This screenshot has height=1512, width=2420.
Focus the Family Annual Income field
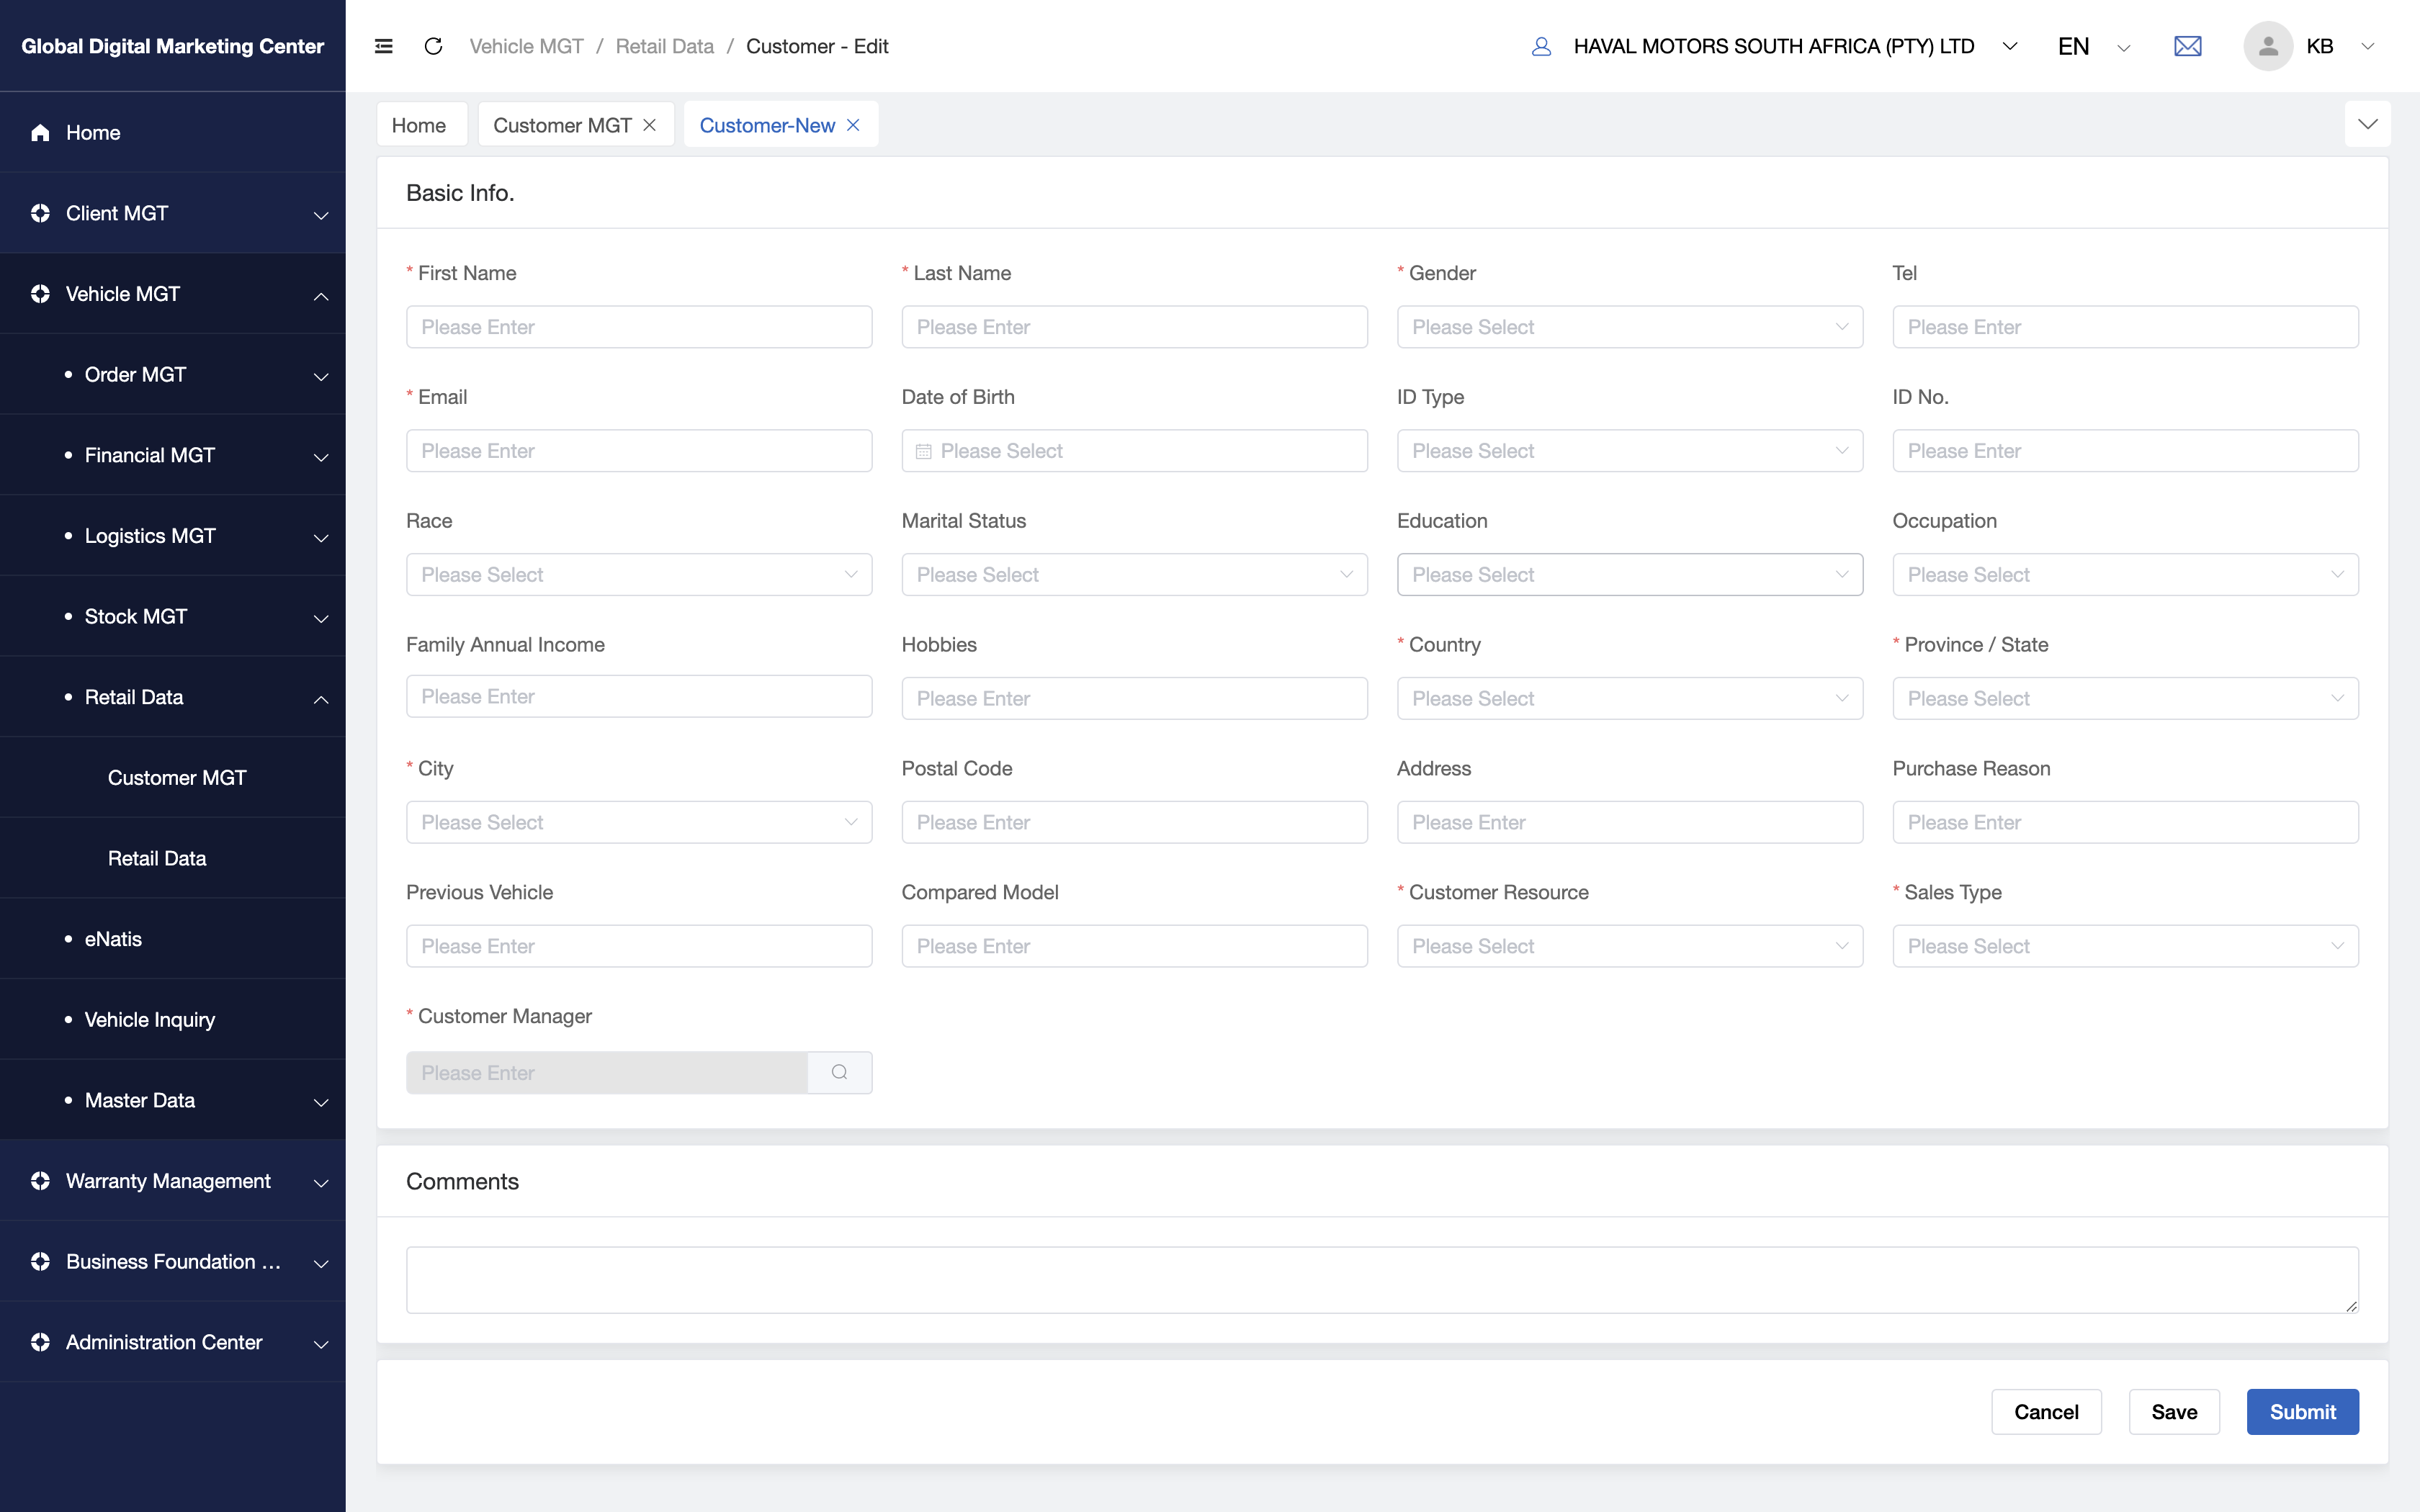click(639, 697)
